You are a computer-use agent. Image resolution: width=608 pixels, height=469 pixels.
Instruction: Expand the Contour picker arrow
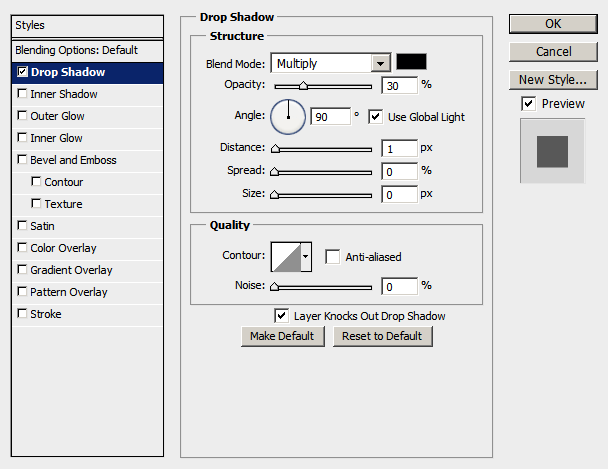click(306, 257)
